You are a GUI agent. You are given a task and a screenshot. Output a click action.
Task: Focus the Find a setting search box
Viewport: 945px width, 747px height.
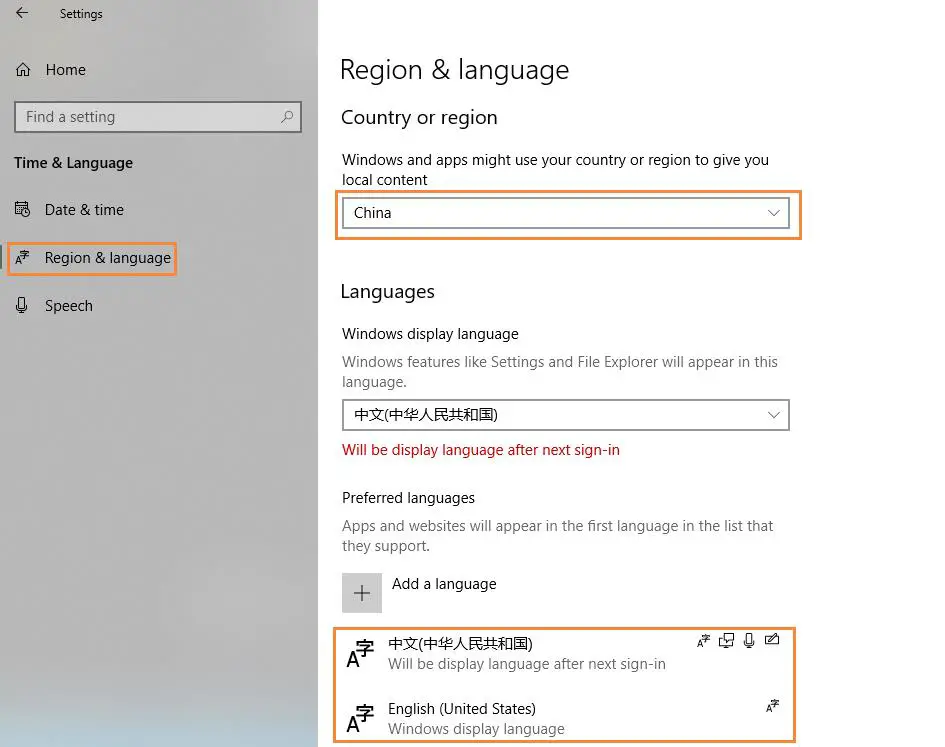(158, 117)
